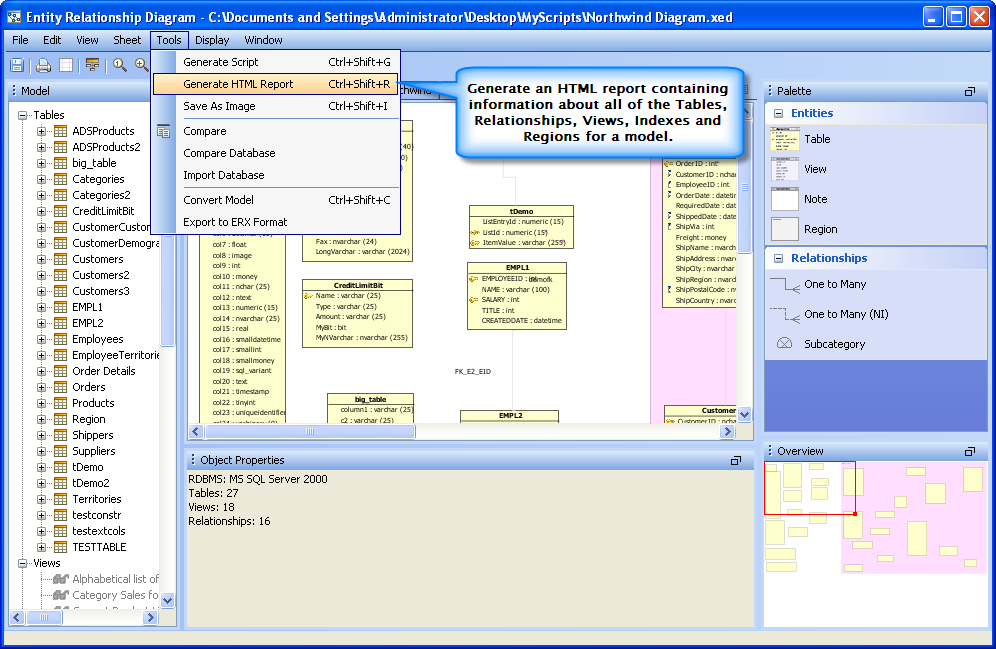Open the Edit menu
This screenshot has height=649, width=996.
[52, 40]
